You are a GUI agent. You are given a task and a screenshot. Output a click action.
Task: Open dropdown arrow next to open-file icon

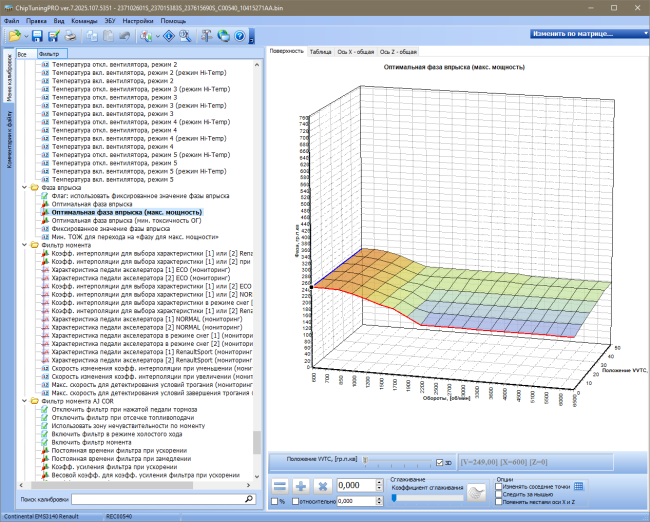26,36
